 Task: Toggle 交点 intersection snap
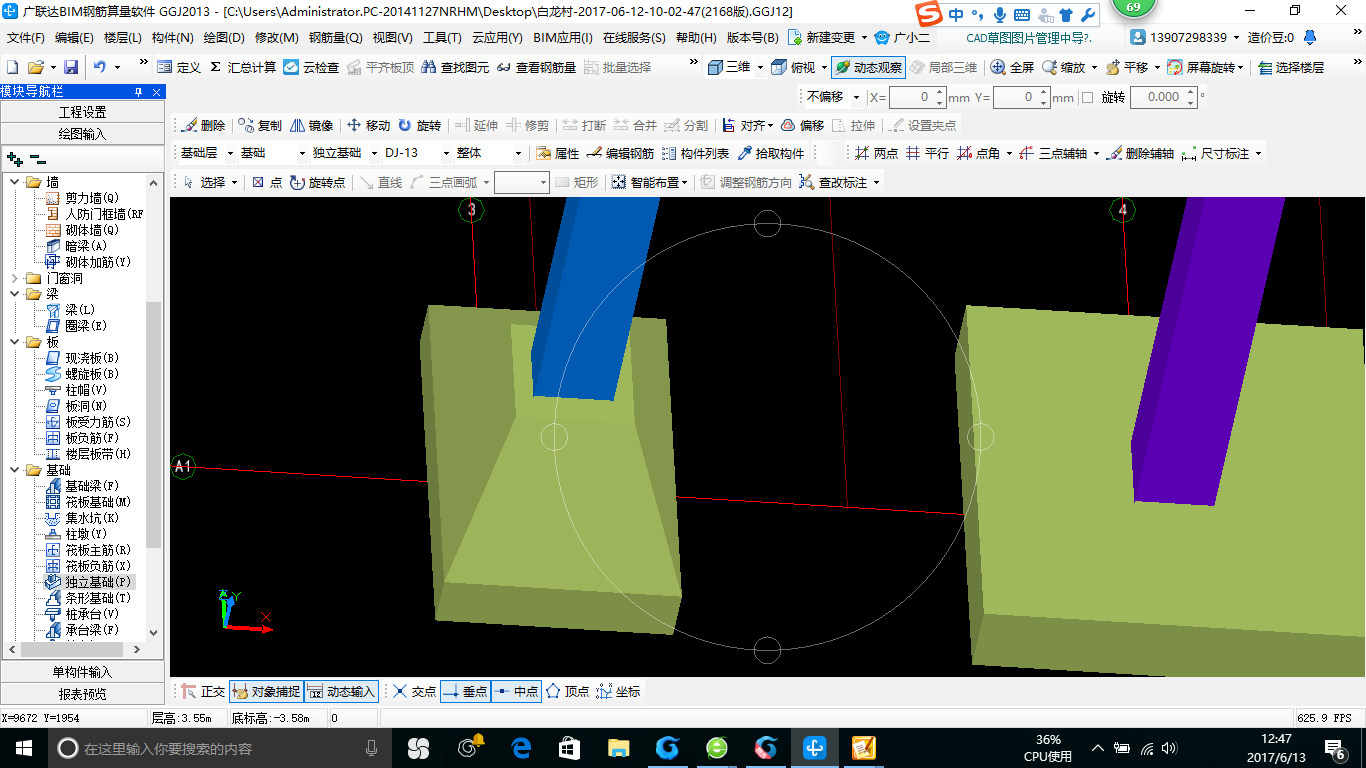click(414, 691)
